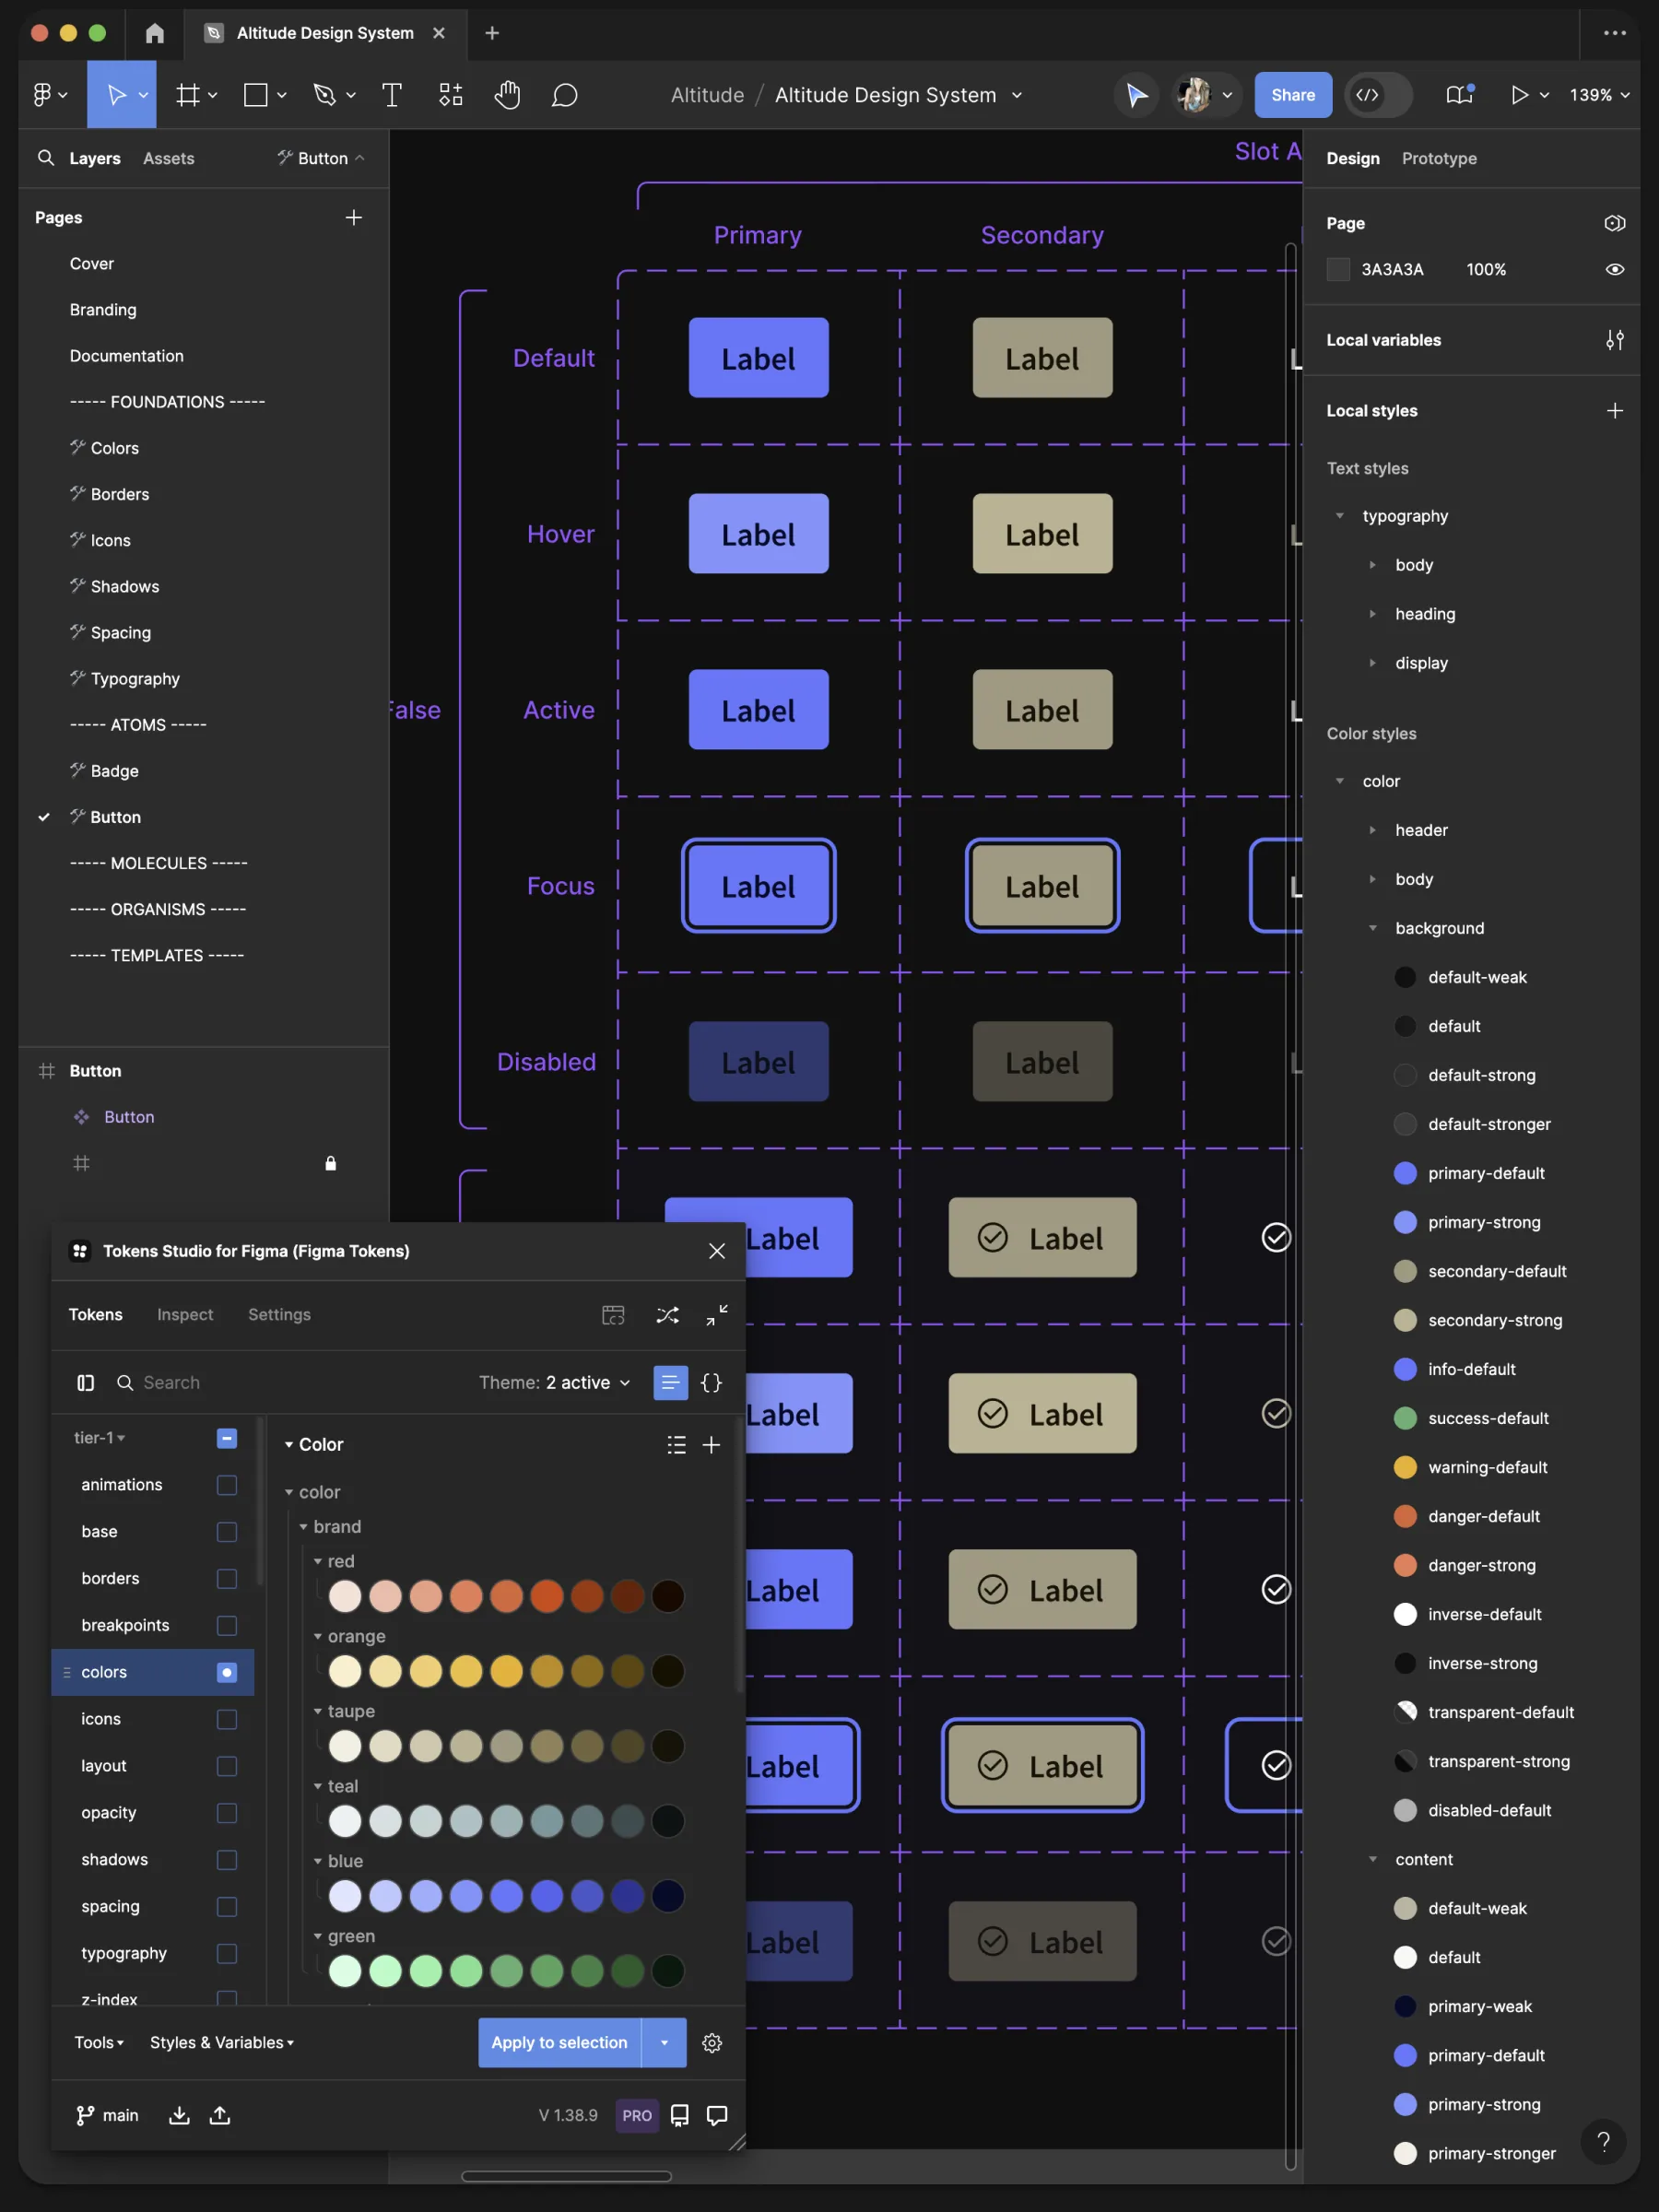Switch to the Prototype tab
This screenshot has width=1659, height=2212.
coord(1439,158)
